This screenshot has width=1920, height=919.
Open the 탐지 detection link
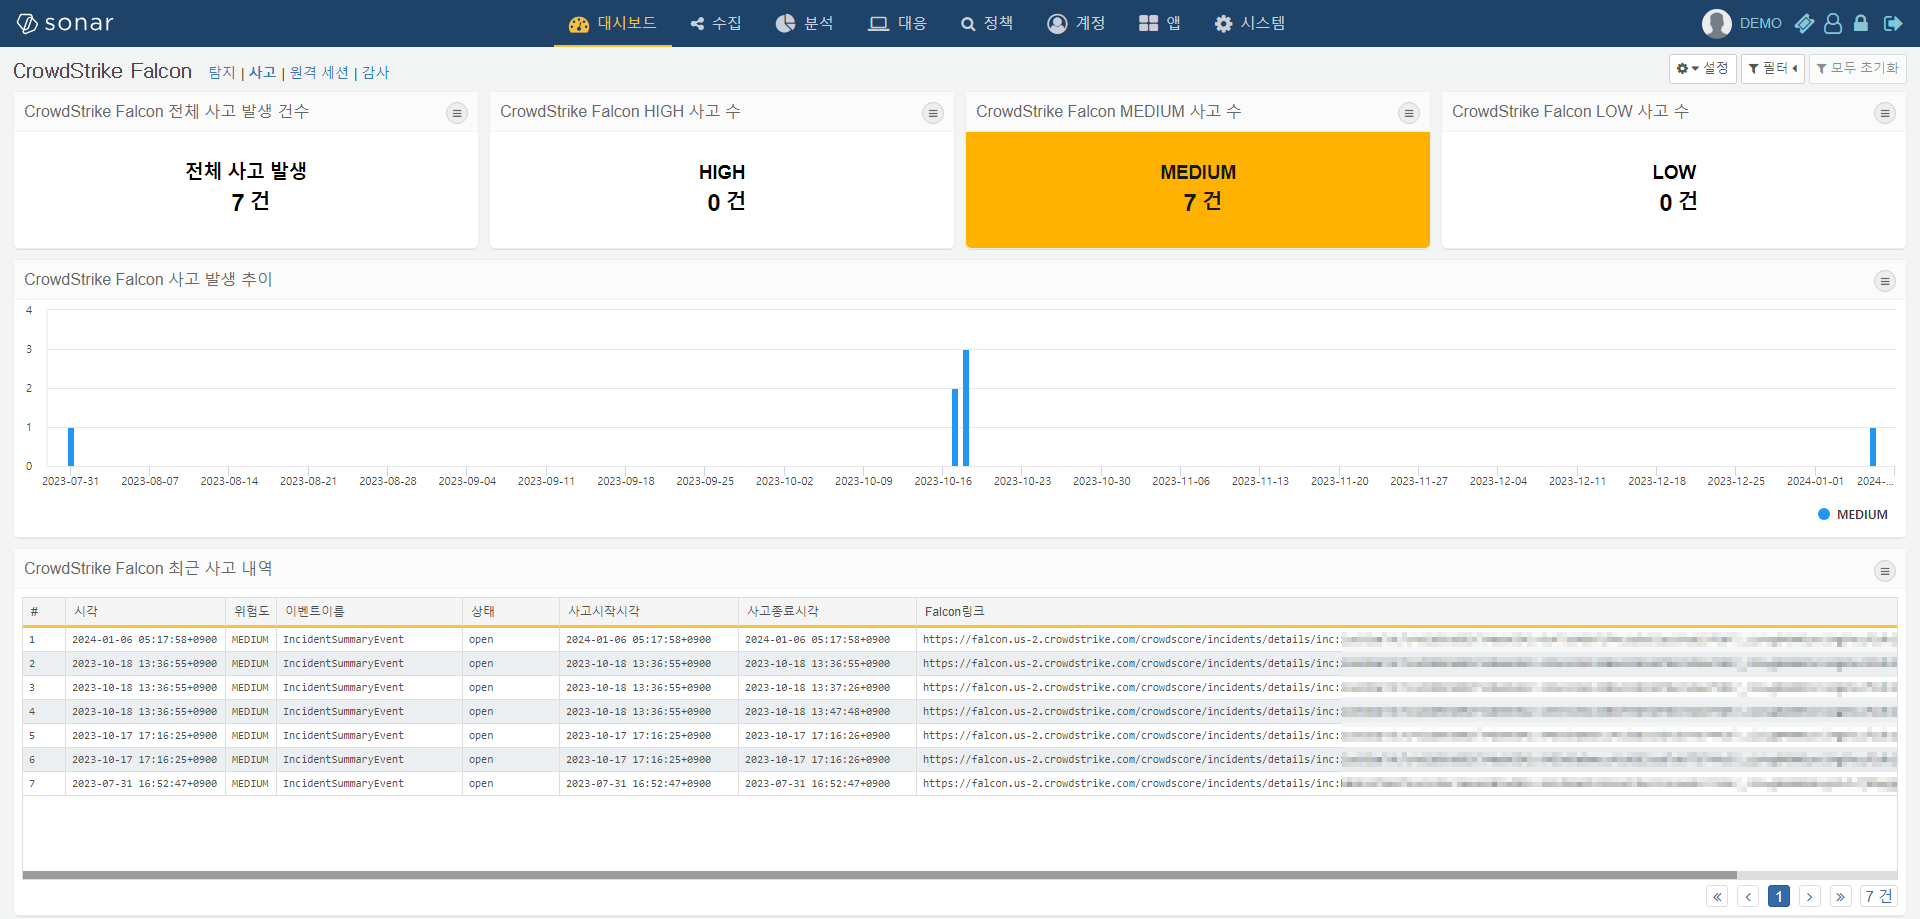(222, 72)
